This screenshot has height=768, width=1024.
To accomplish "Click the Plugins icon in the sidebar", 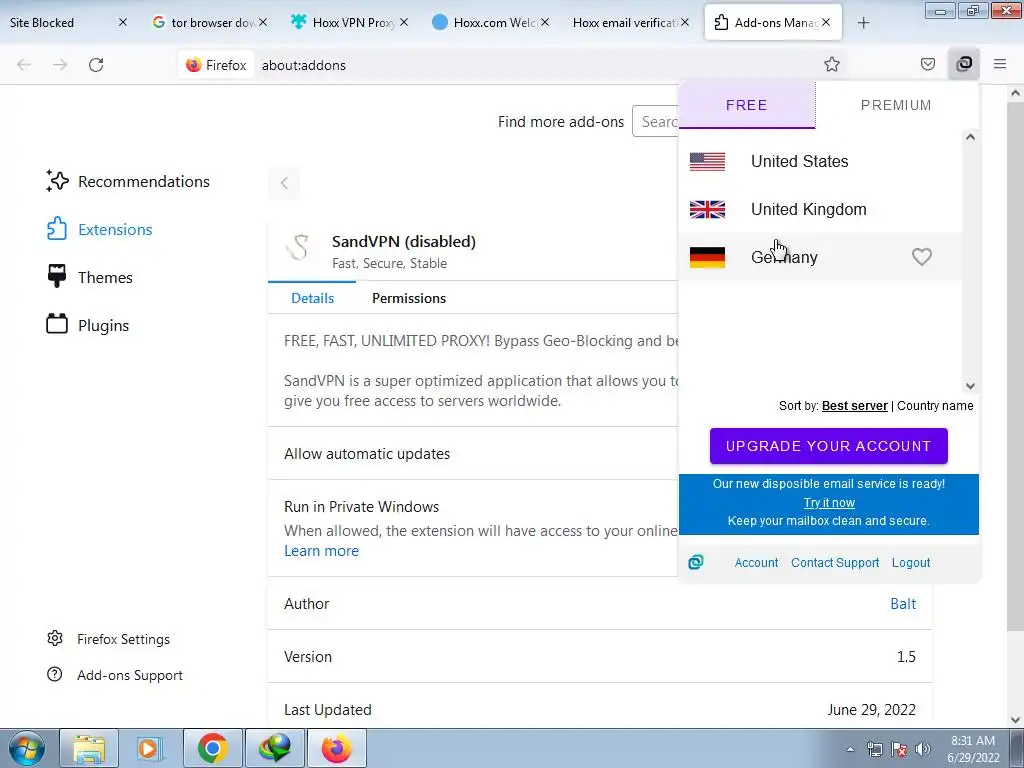I will [57, 324].
